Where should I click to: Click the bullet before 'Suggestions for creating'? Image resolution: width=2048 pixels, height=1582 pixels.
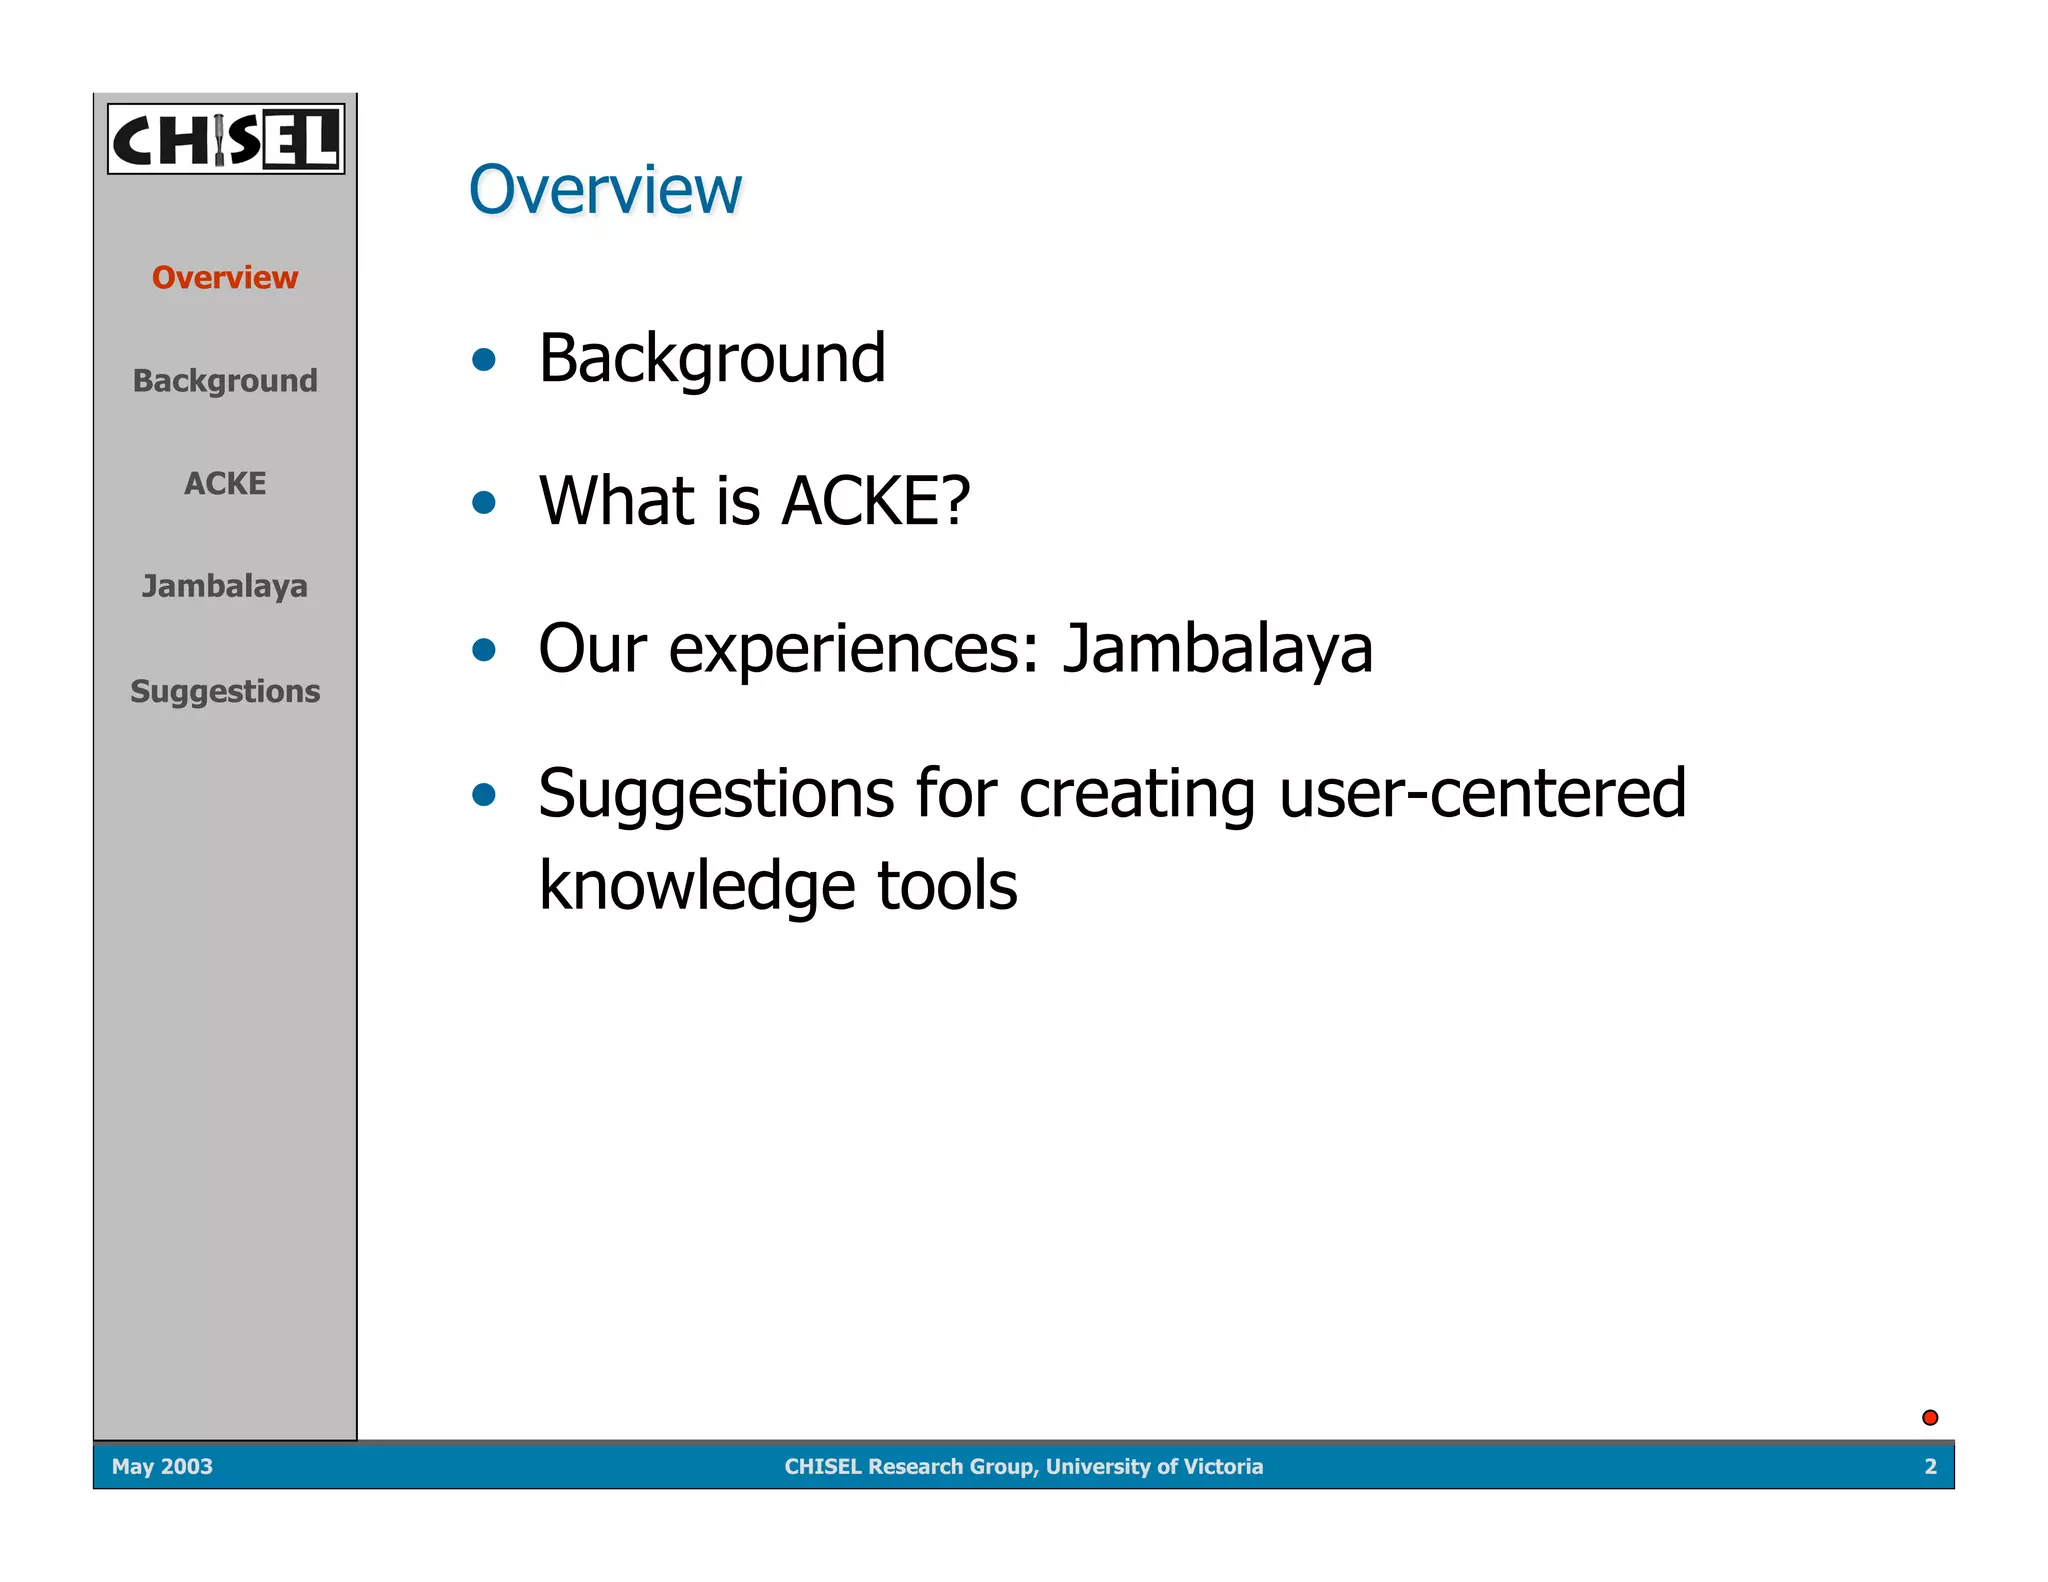(x=484, y=795)
